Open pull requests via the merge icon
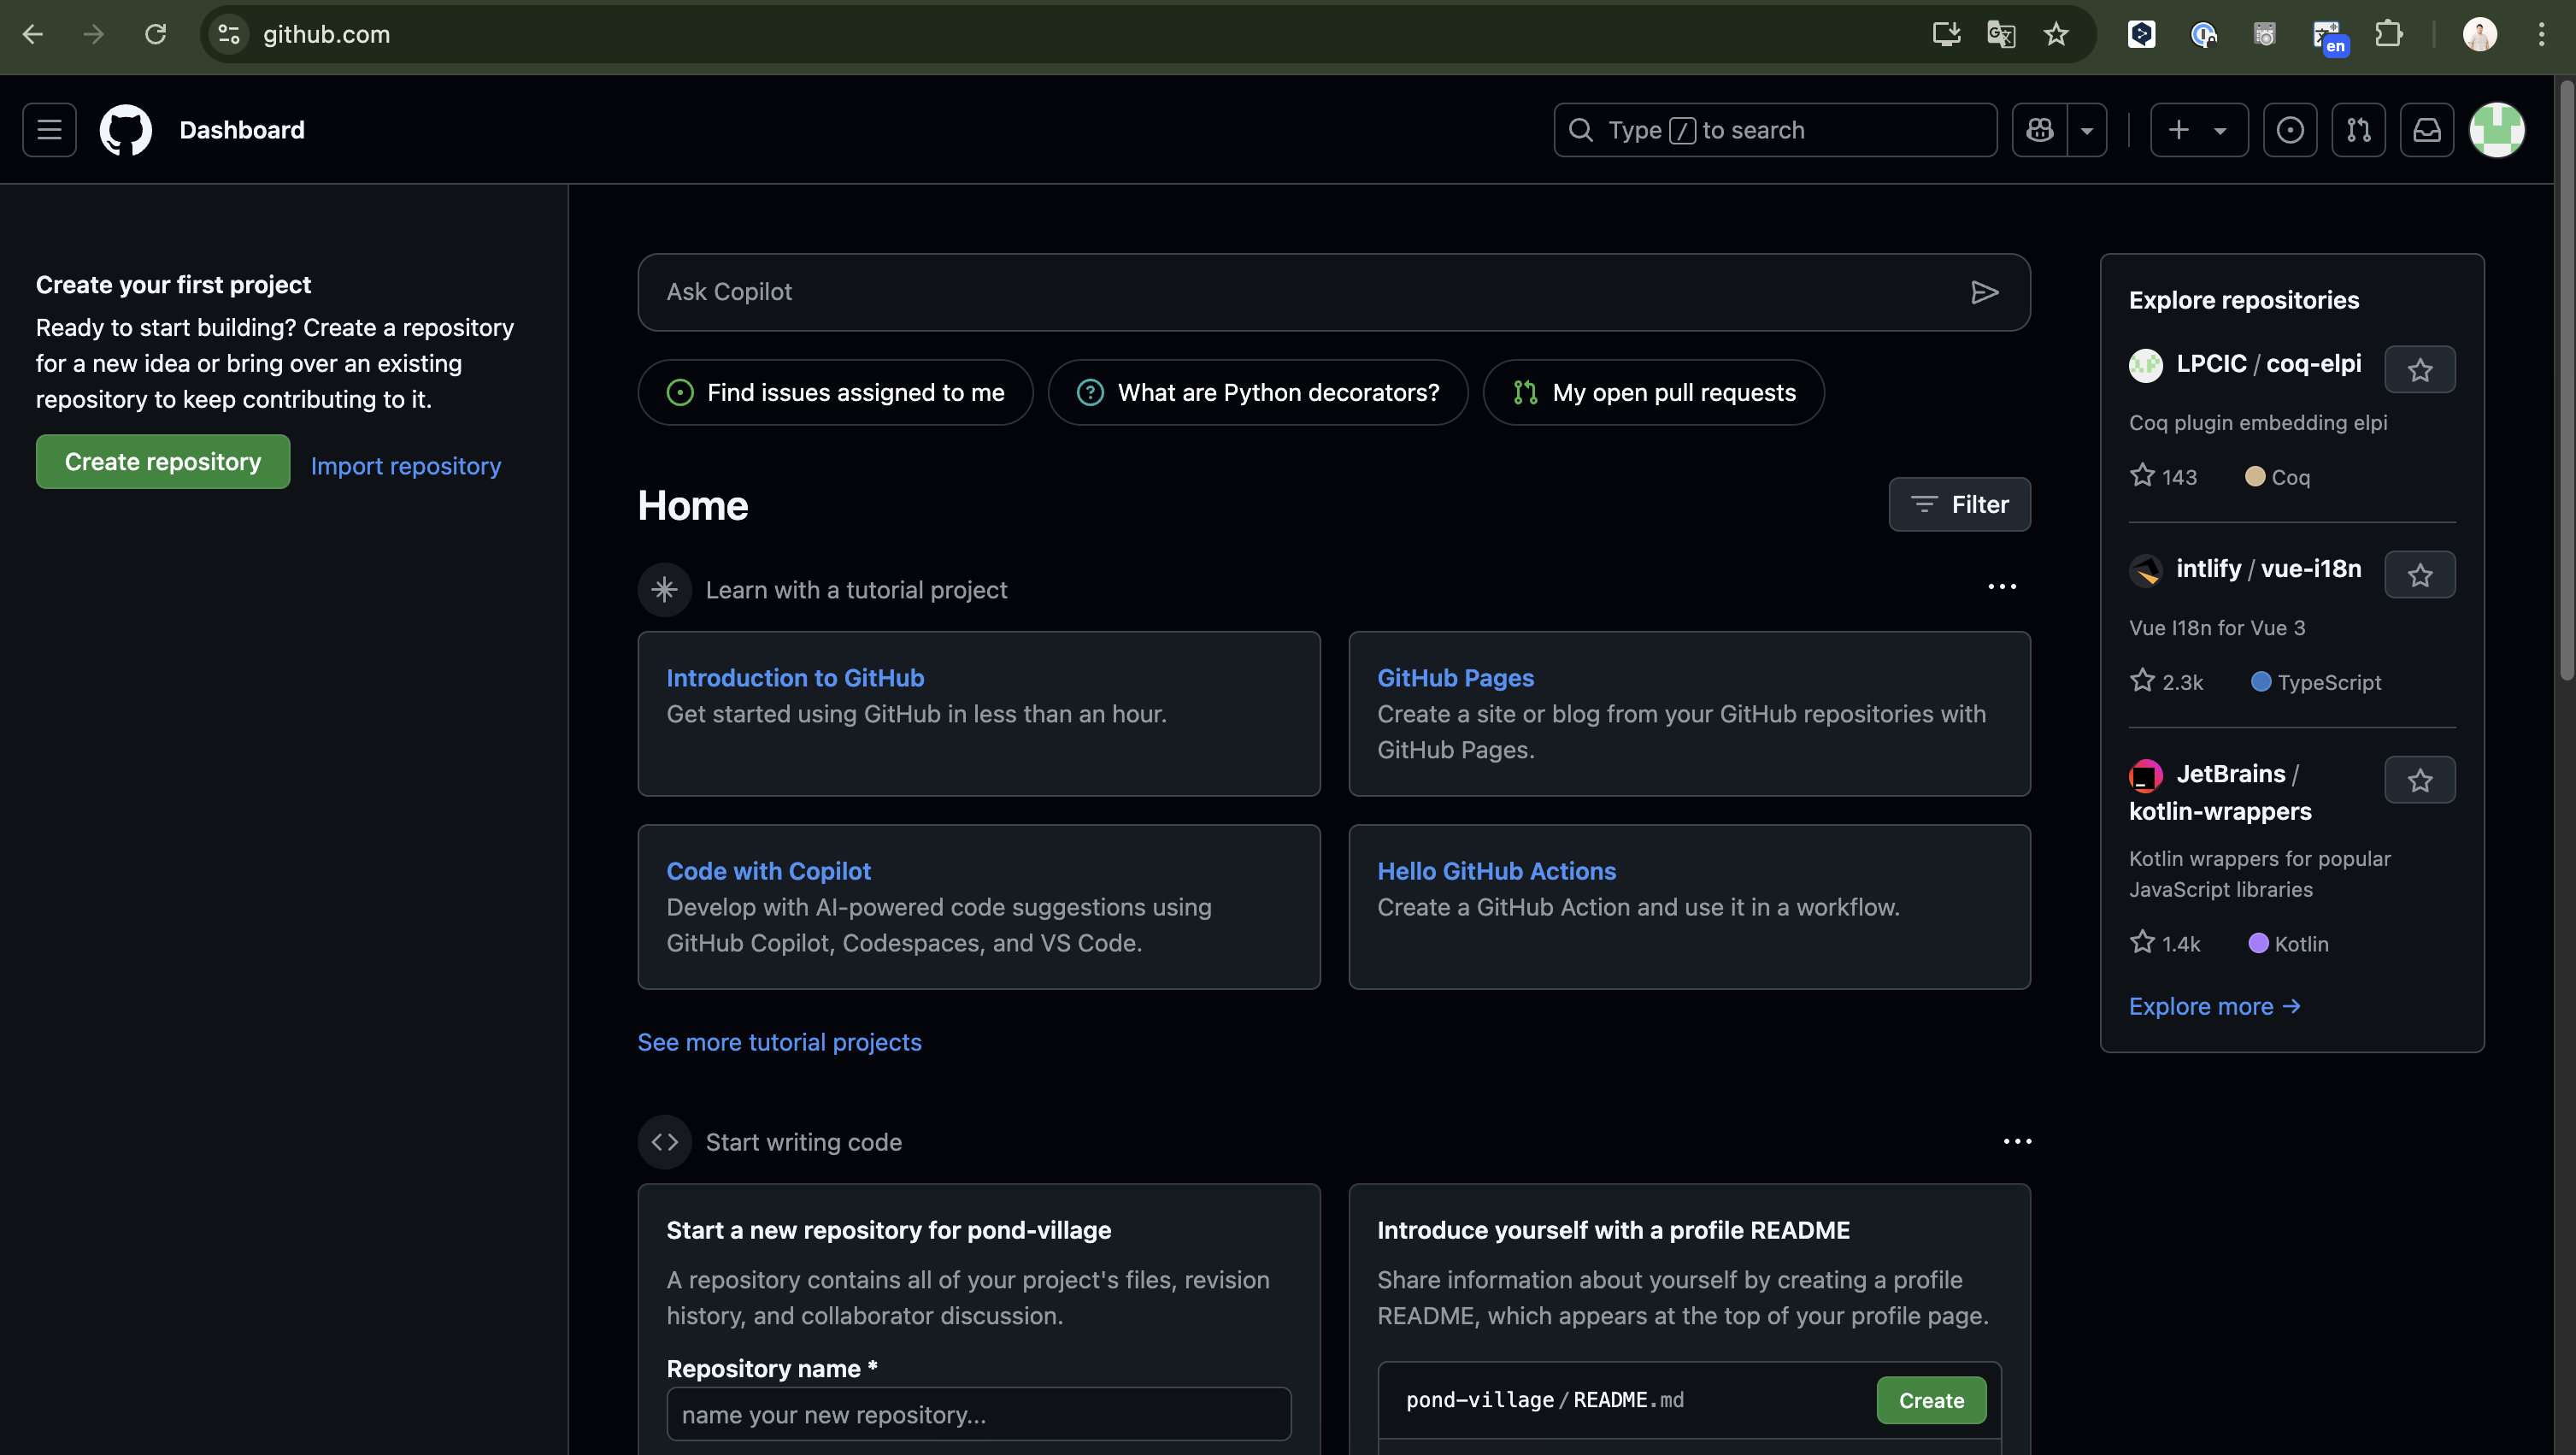The height and width of the screenshot is (1455, 2576). [2359, 129]
